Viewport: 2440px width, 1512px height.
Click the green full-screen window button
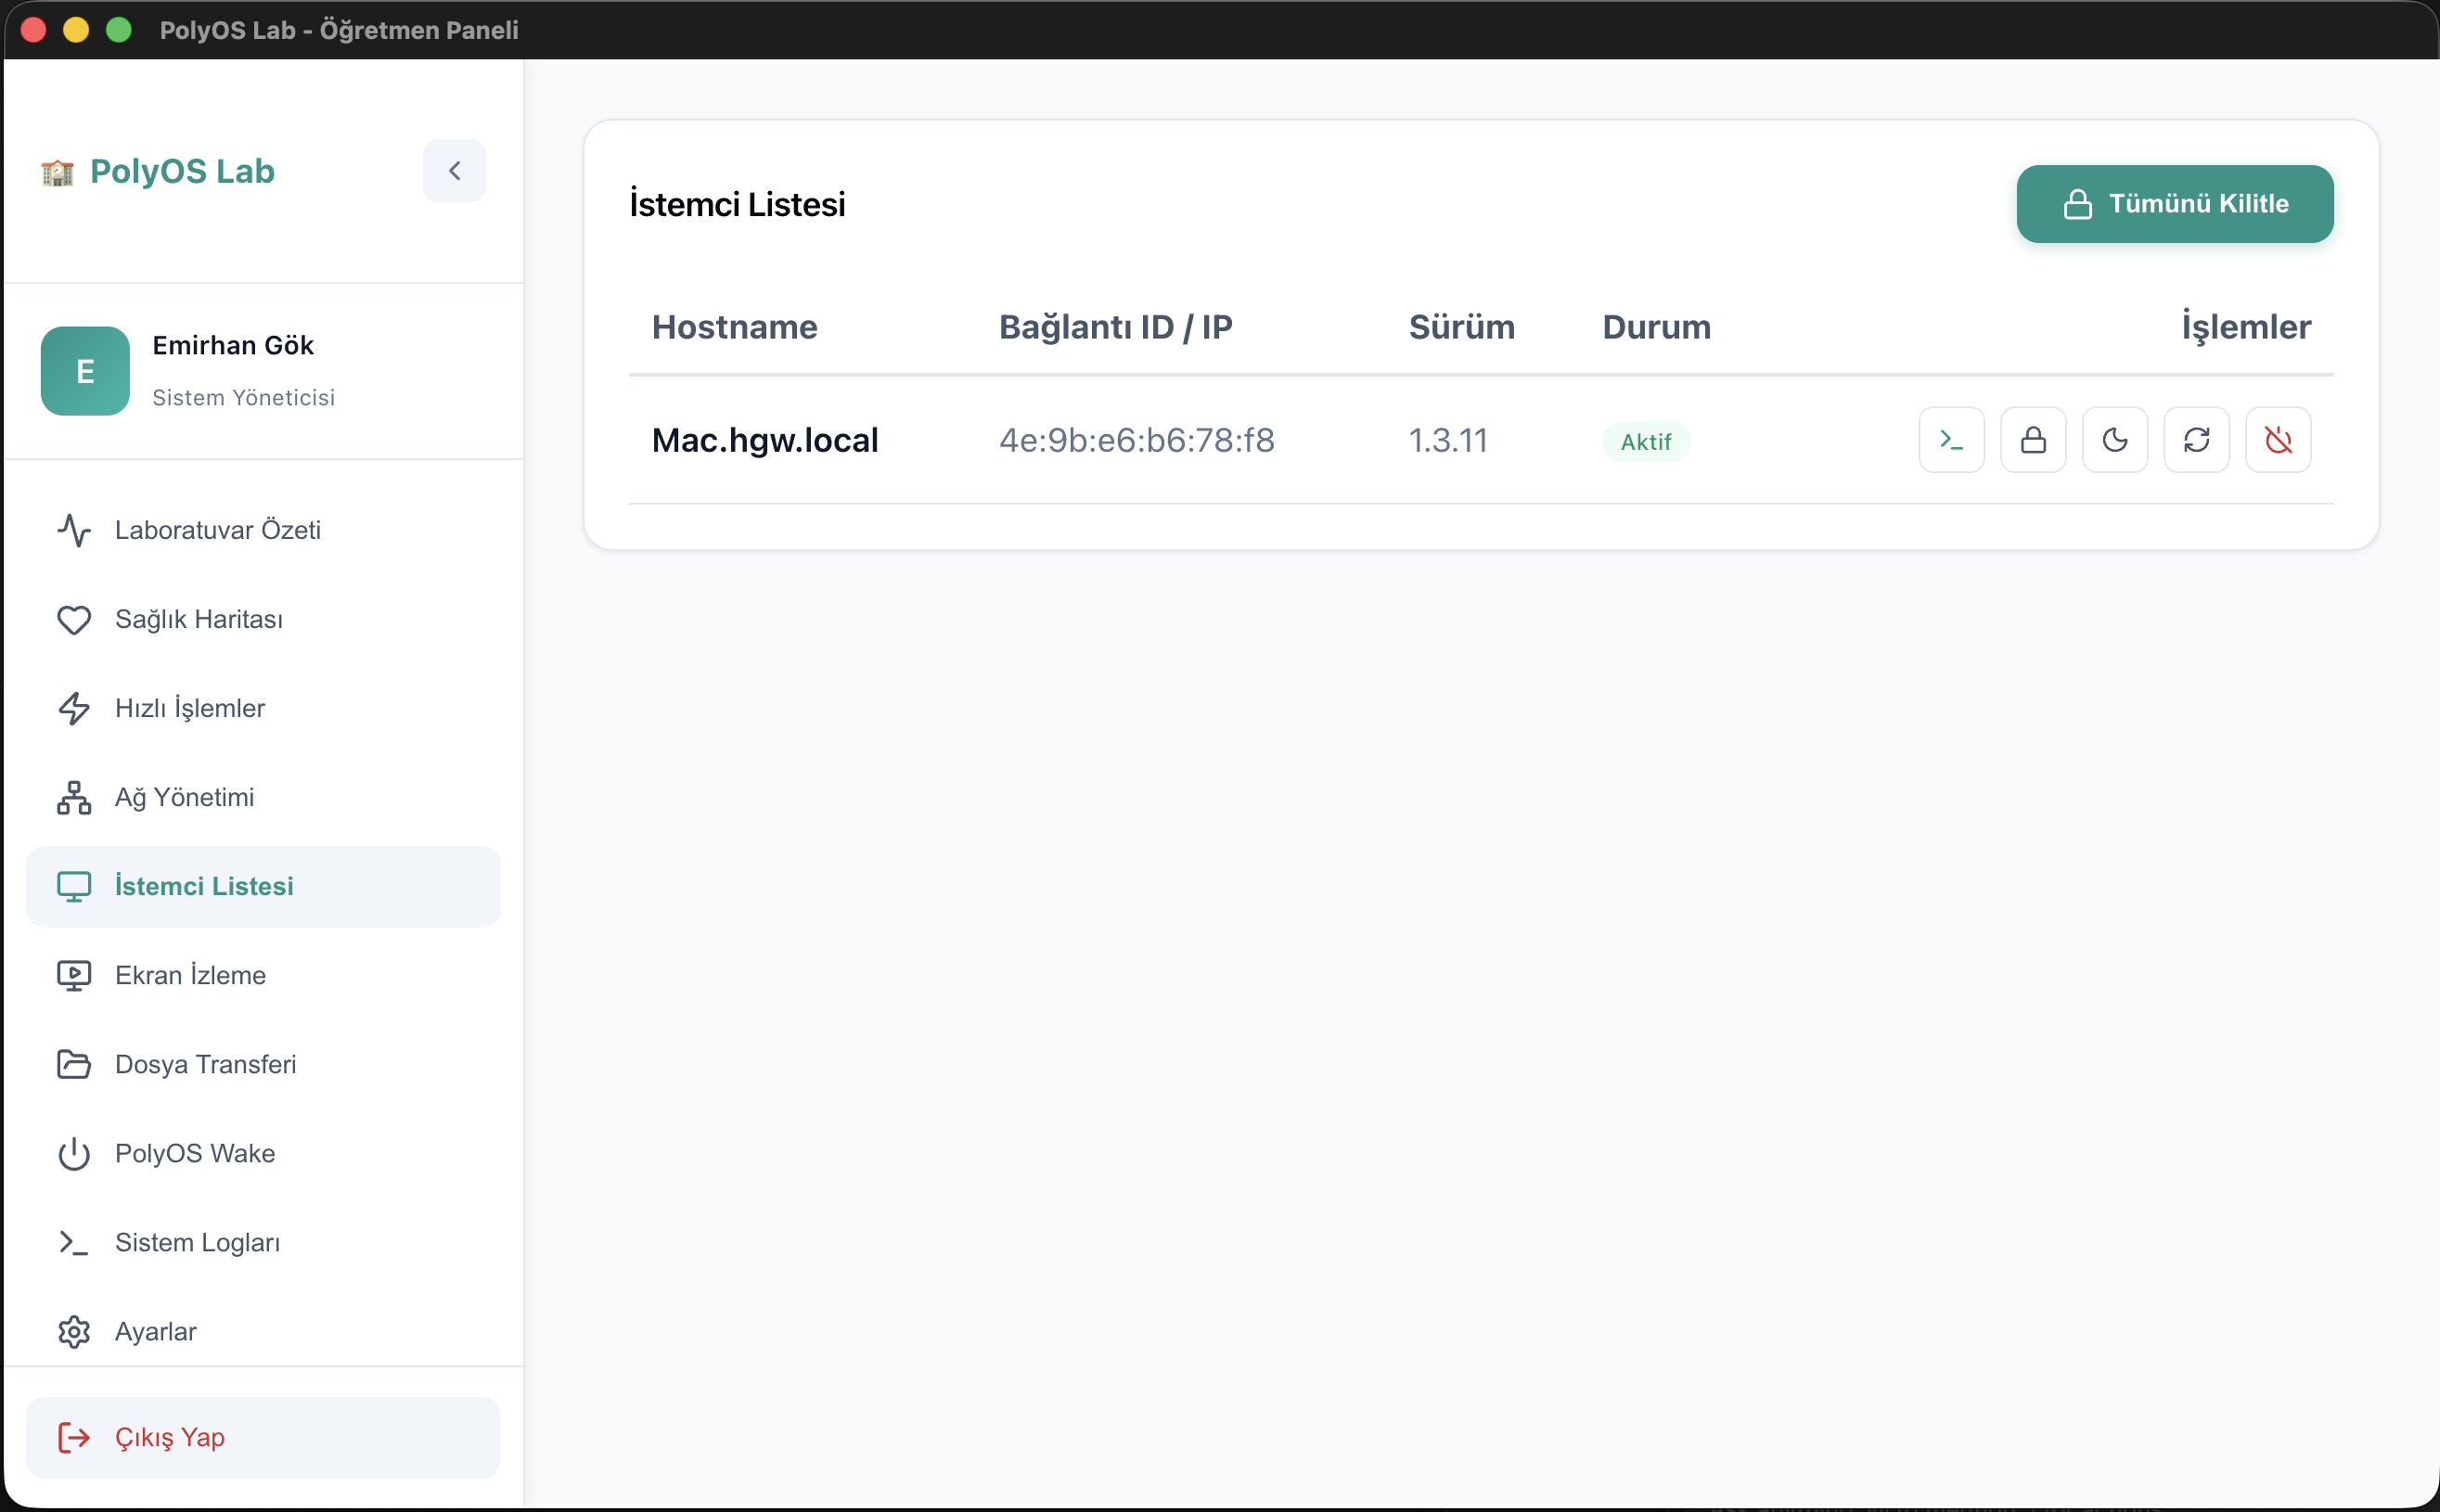(119, 30)
